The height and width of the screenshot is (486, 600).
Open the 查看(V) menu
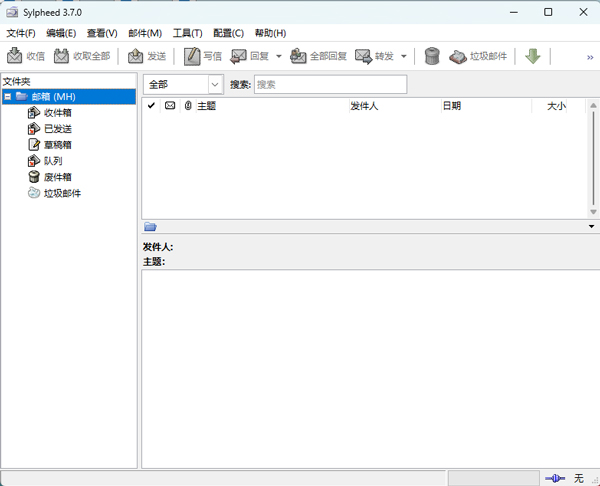(x=102, y=33)
